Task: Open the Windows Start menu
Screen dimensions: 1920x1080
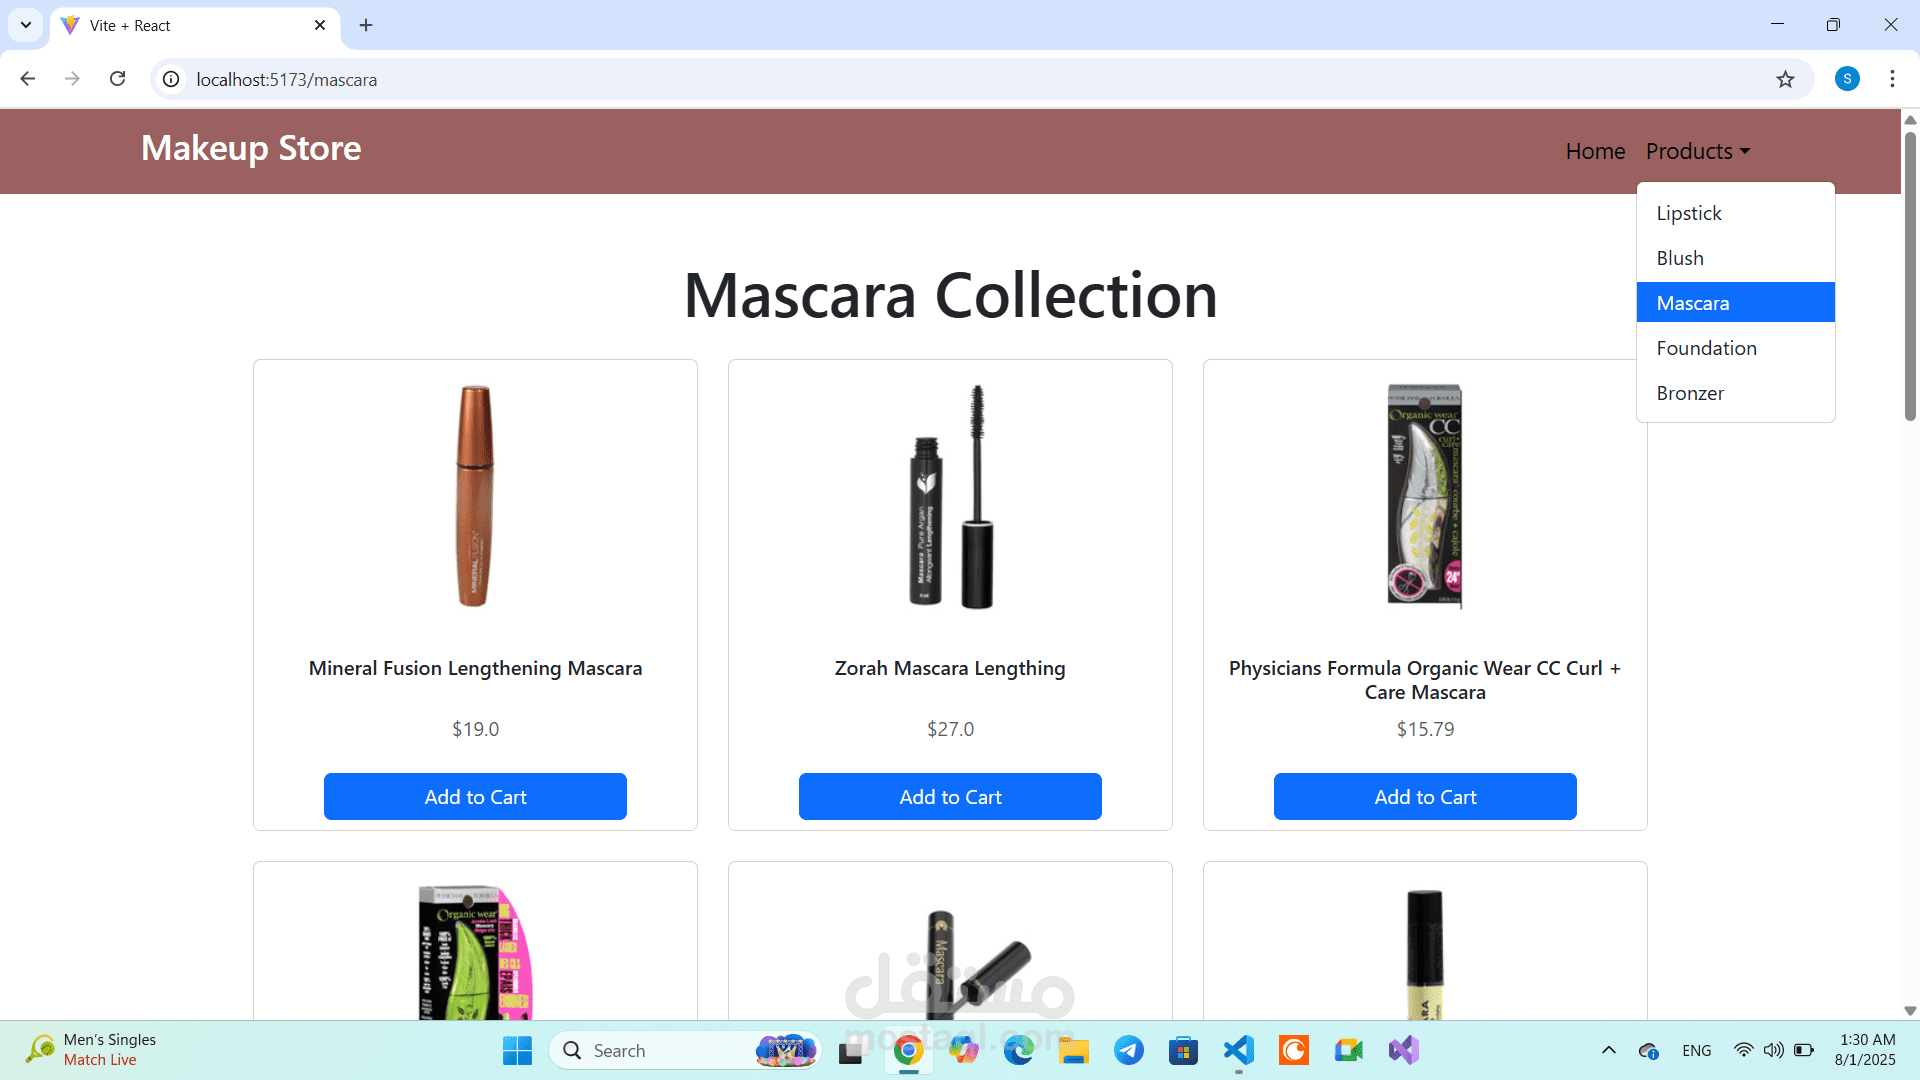Action: 517,1050
